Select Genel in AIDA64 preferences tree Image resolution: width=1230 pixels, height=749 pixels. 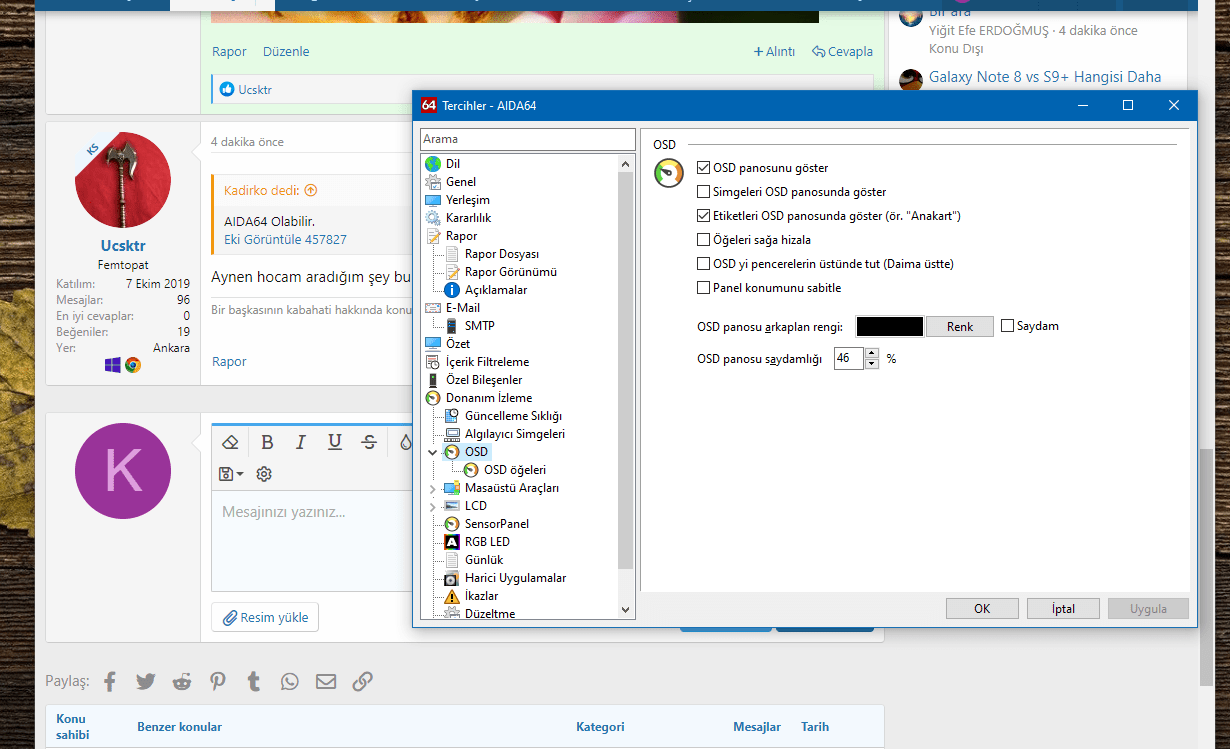(461, 182)
